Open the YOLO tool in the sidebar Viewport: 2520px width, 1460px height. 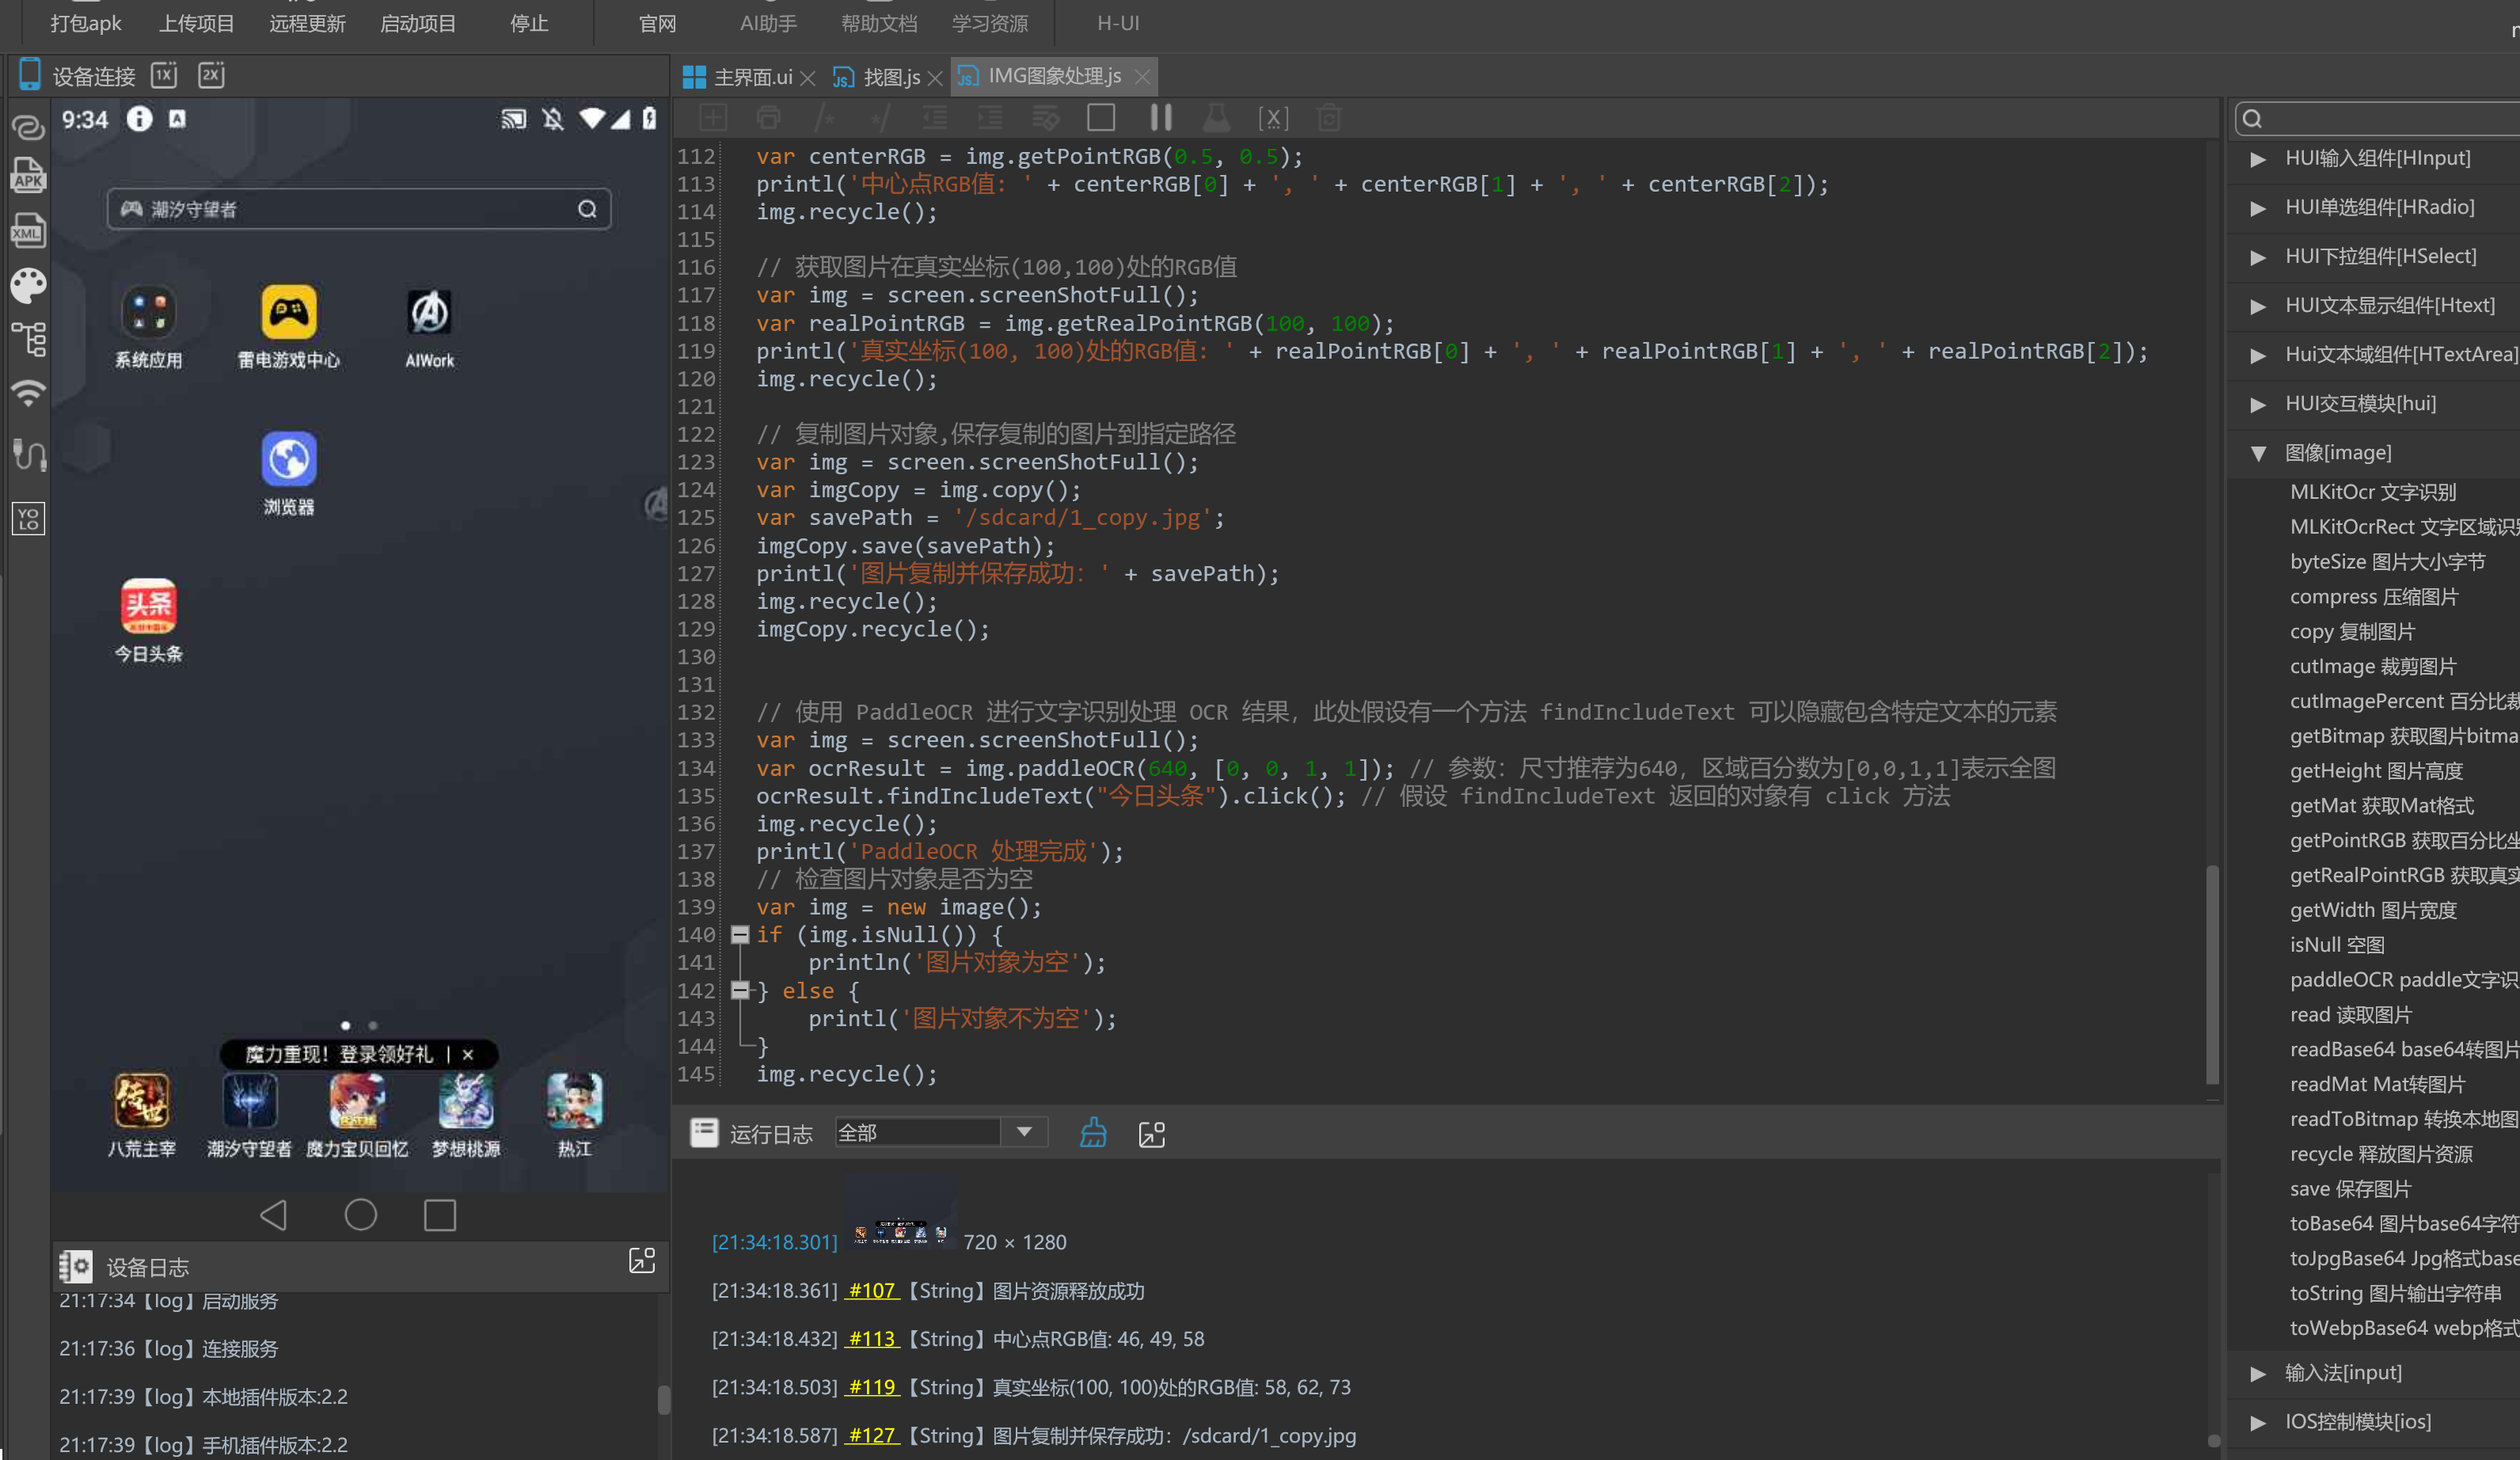click(28, 518)
